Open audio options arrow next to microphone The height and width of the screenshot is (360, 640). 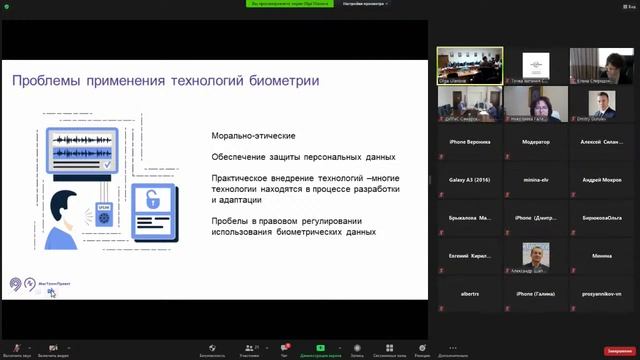29,348
